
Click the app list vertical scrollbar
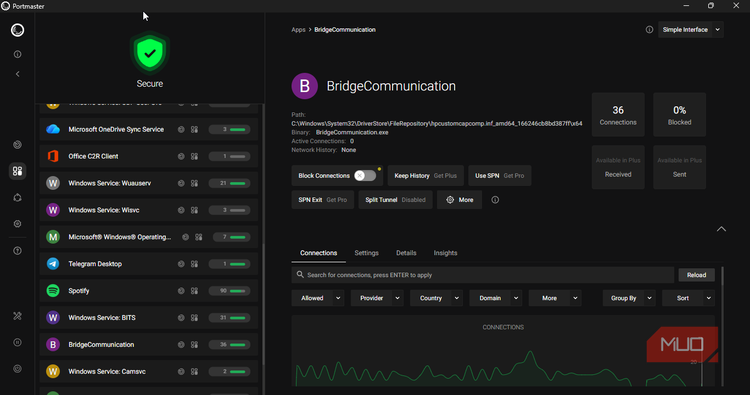[x=263, y=306]
